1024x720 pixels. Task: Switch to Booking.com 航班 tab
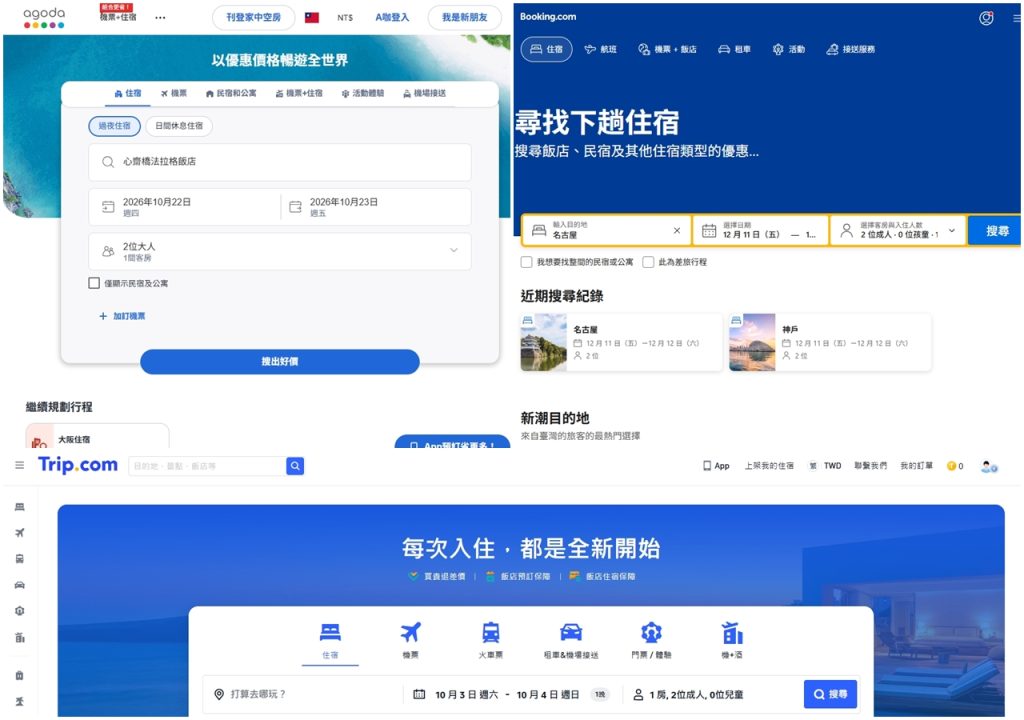pos(600,49)
